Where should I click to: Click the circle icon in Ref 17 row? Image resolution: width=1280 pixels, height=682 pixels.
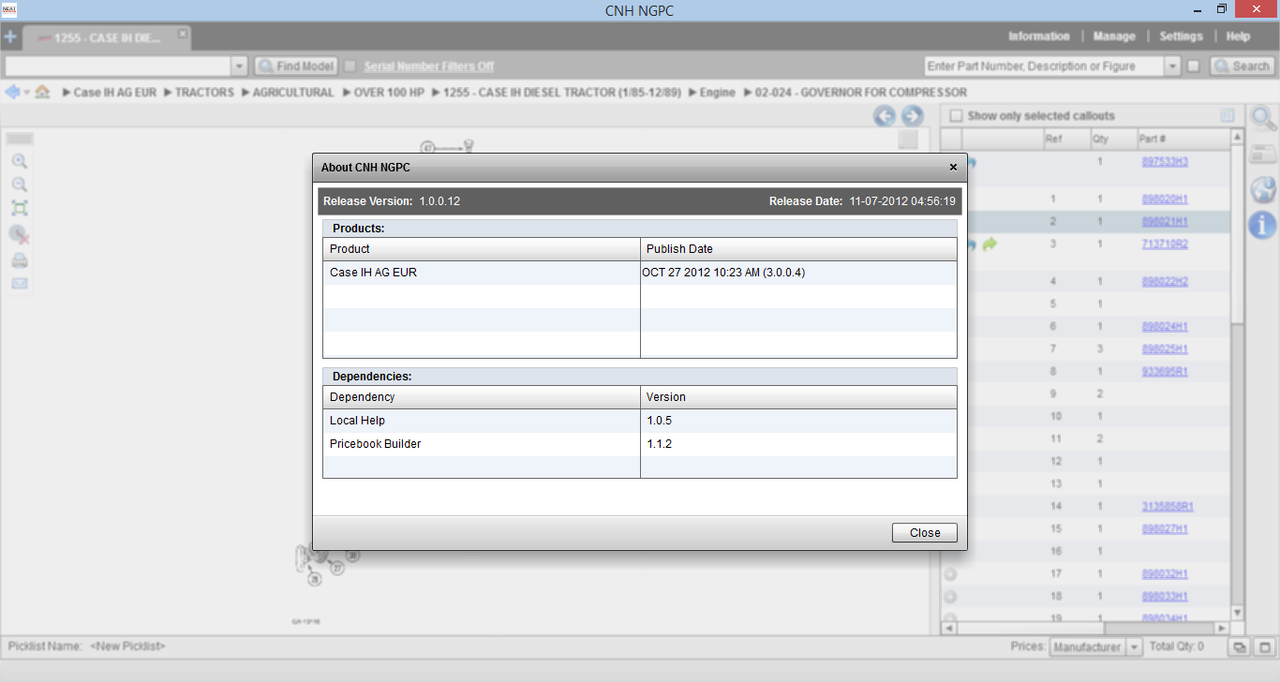(950, 574)
